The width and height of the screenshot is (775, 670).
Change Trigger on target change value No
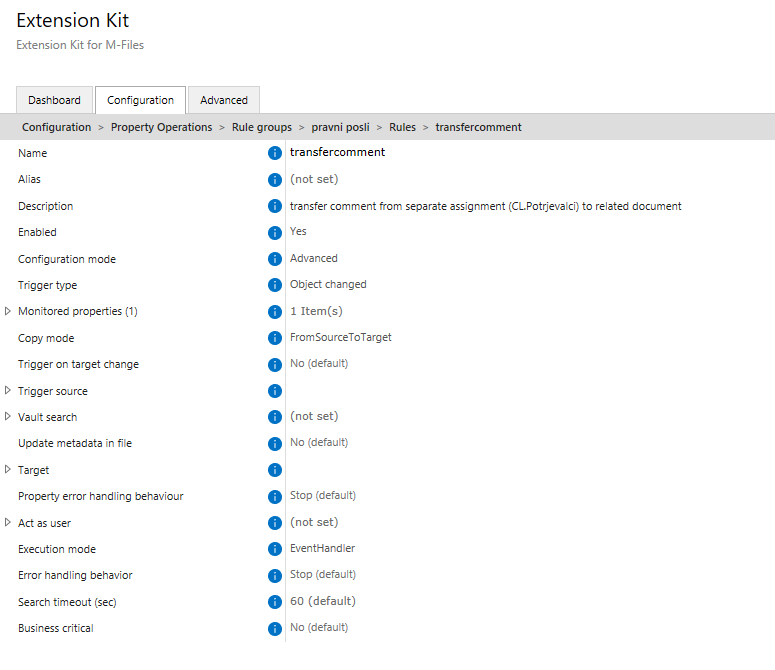pos(319,363)
